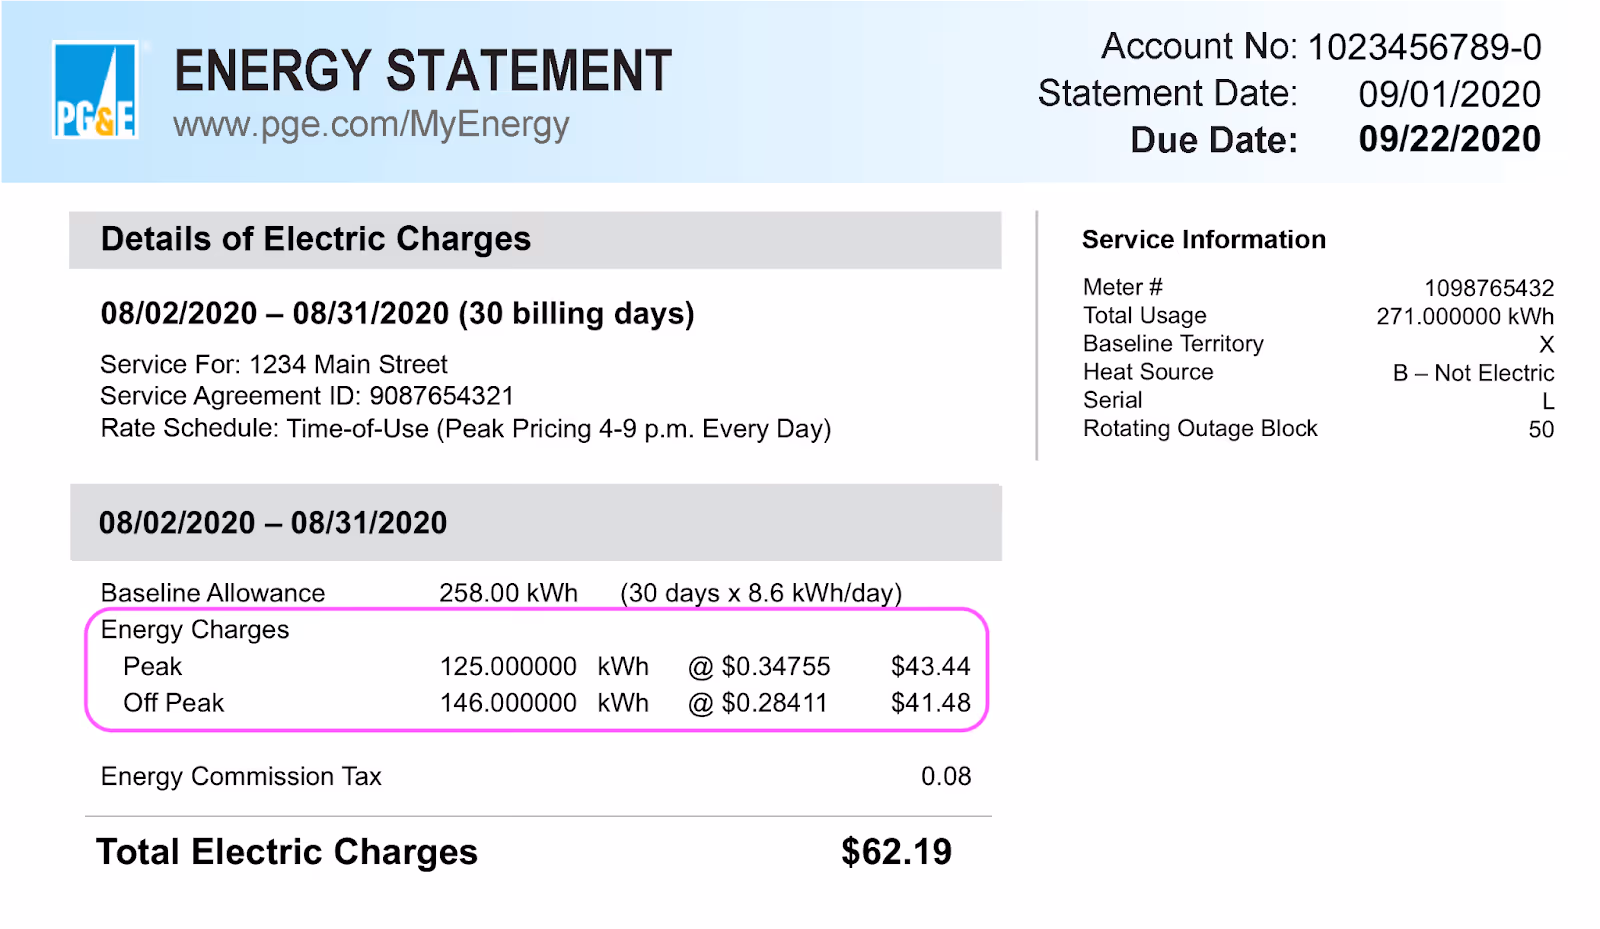Click the Baseline Allowance 258.00 kWh value
The image size is (1600, 929).
(x=508, y=593)
